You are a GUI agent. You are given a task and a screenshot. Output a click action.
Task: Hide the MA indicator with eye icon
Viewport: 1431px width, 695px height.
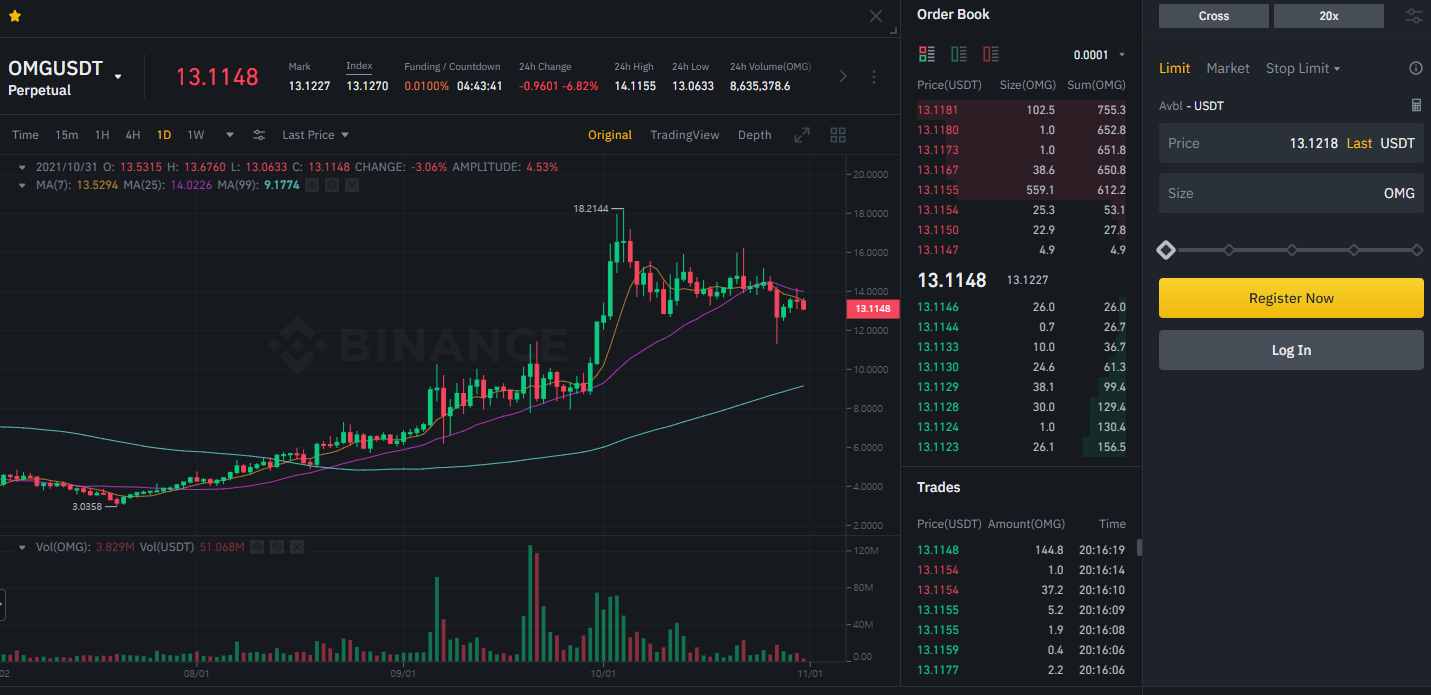[x=312, y=185]
